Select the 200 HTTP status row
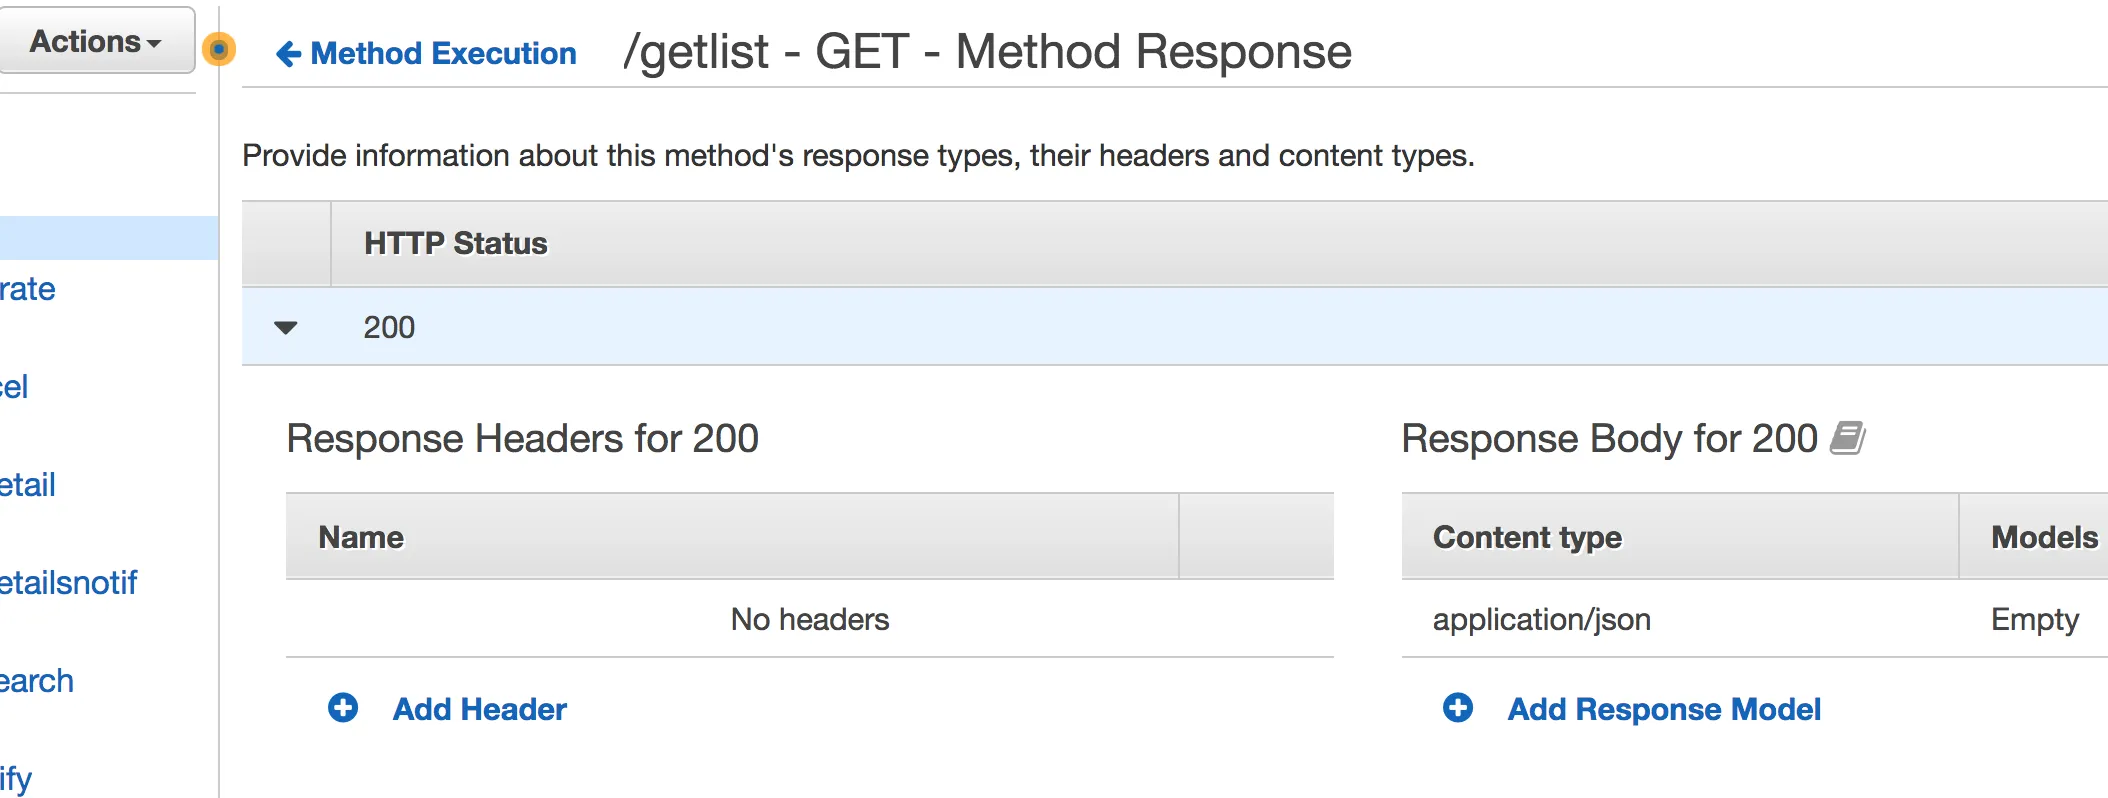2108x798 pixels. pos(389,327)
